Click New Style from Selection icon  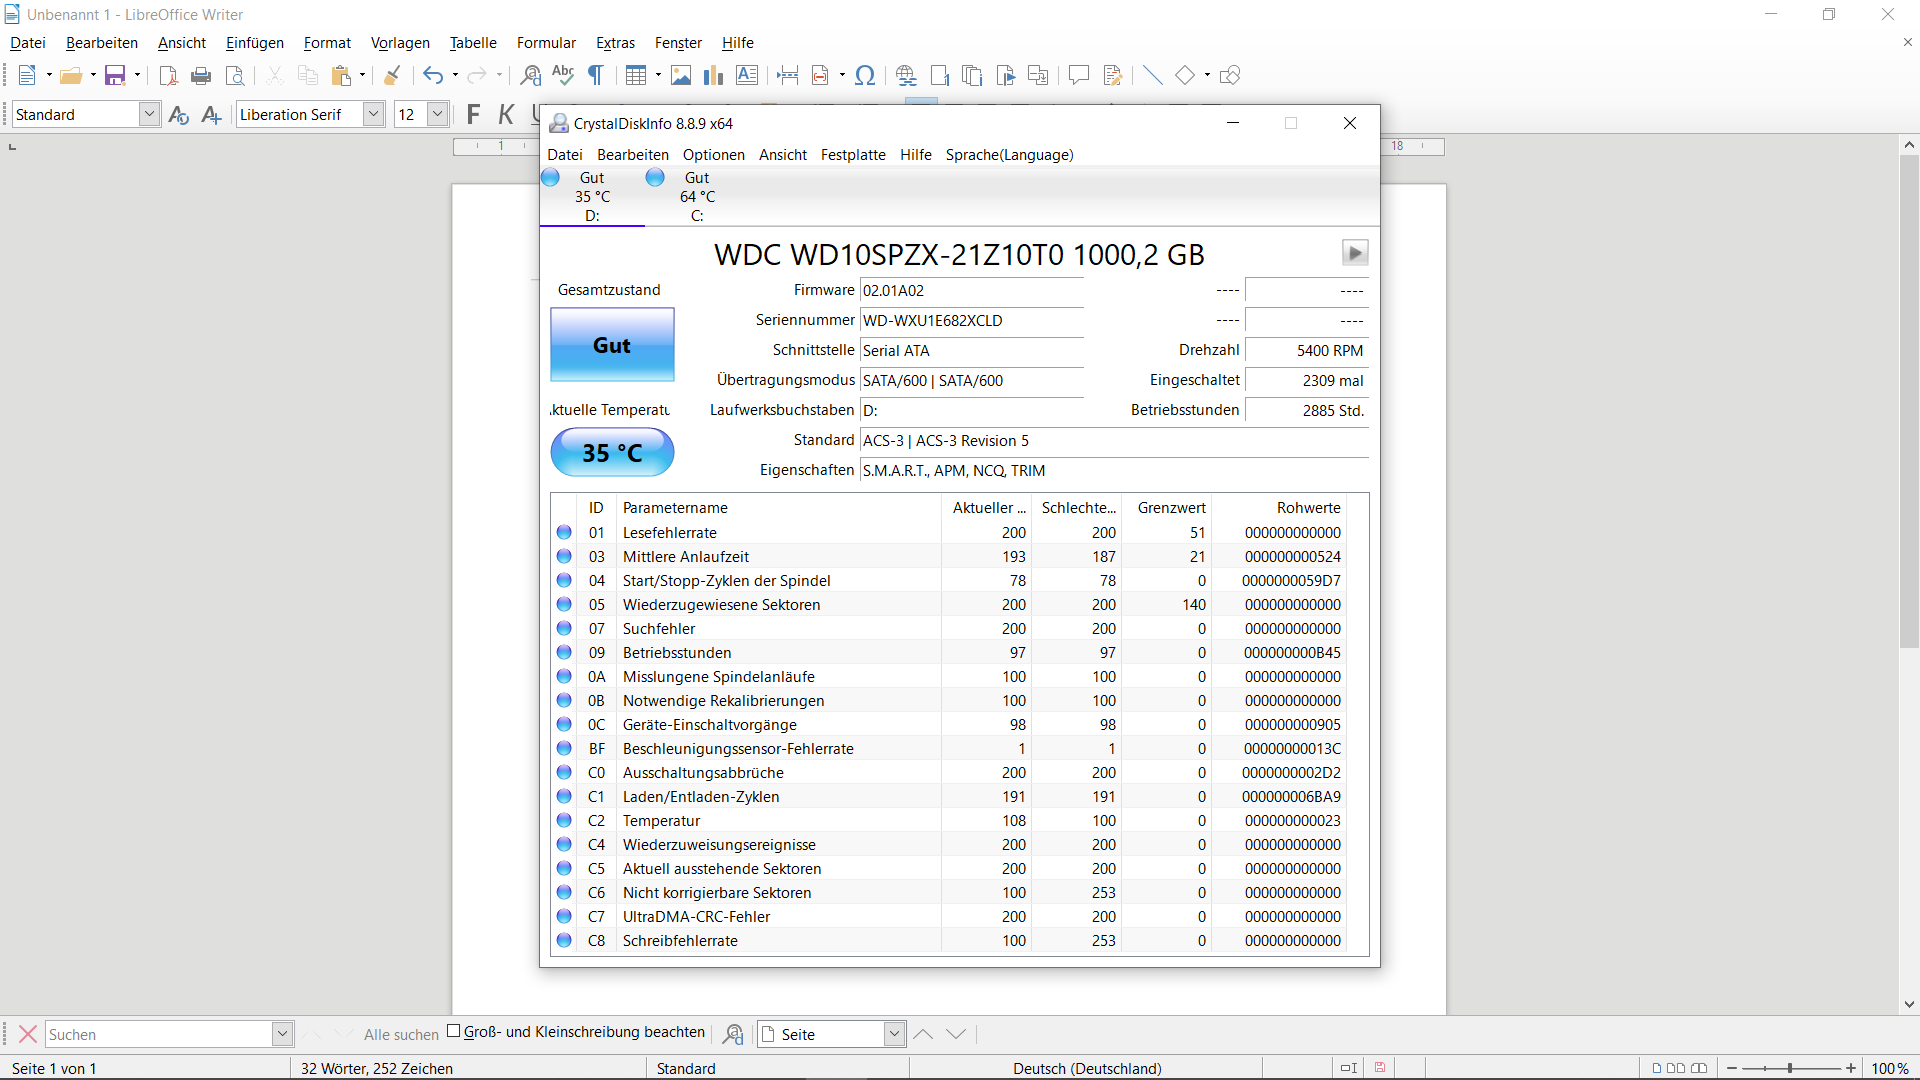[211, 114]
